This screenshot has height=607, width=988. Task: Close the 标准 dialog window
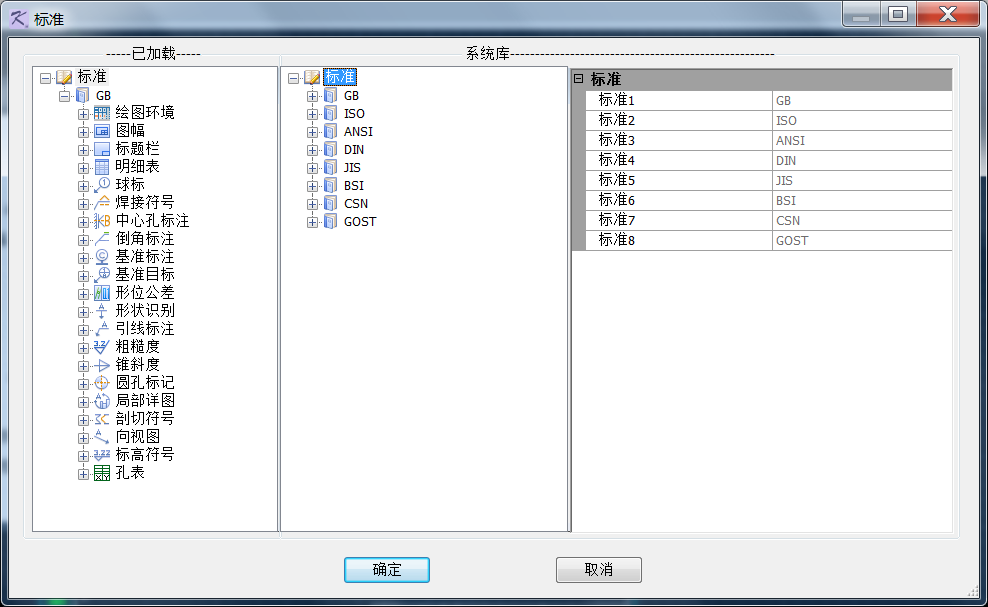[x=948, y=14]
